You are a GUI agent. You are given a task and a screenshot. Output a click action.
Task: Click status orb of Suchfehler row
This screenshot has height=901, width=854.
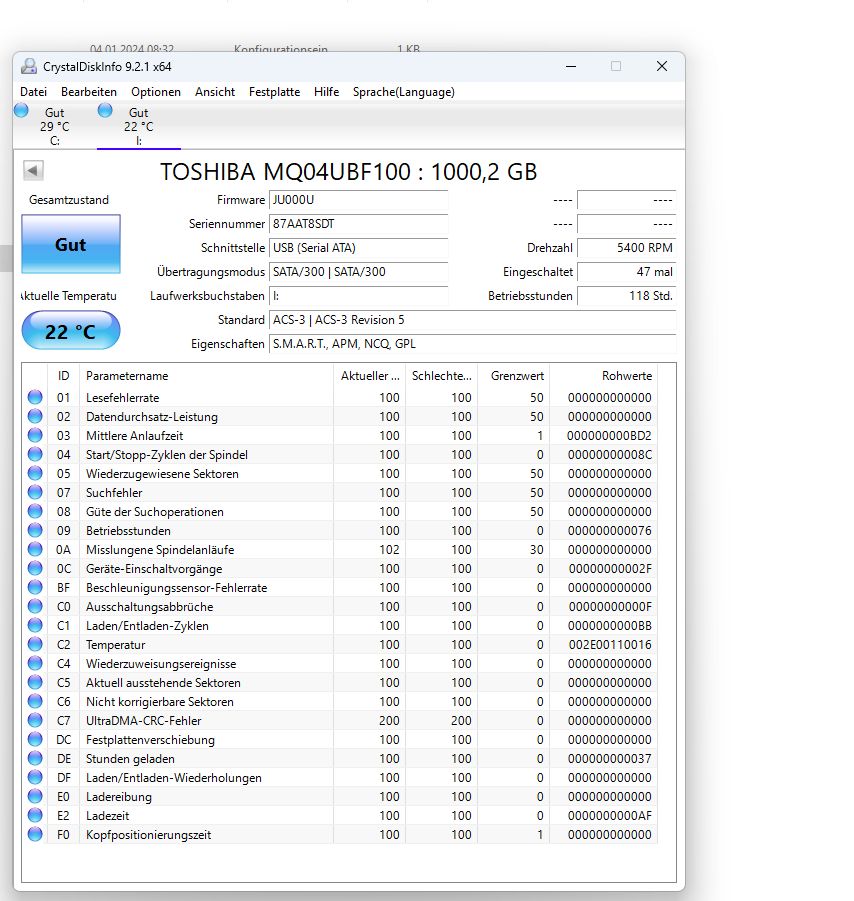[35, 492]
